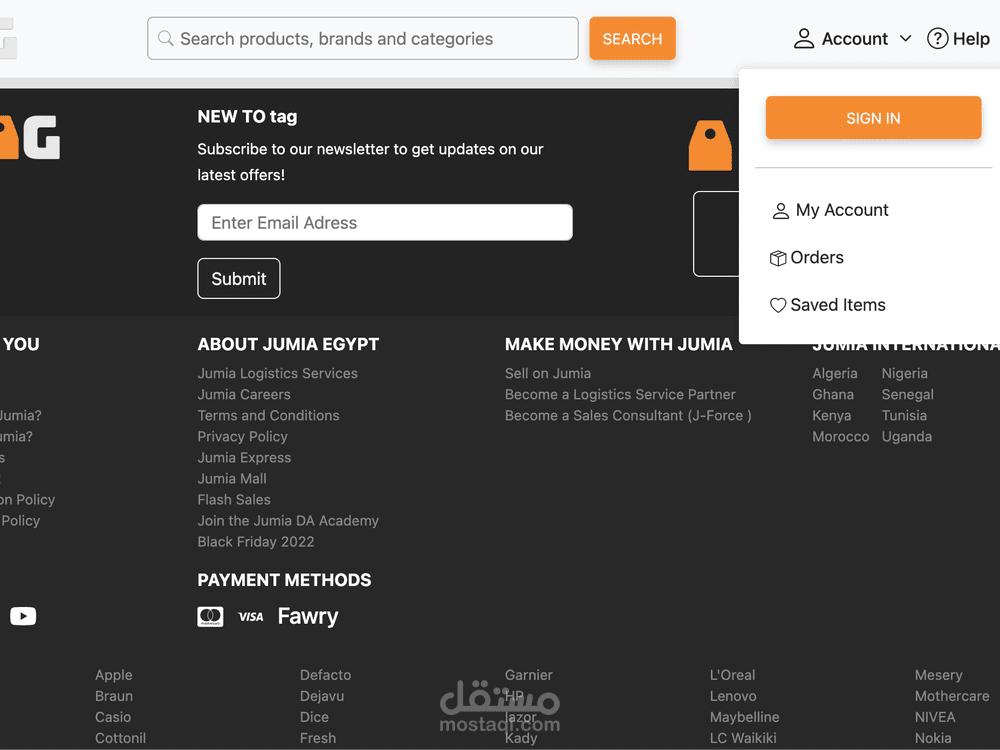Image resolution: width=1000 pixels, height=750 pixels.
Task: Open the Casio brand link
Action: 113,717
